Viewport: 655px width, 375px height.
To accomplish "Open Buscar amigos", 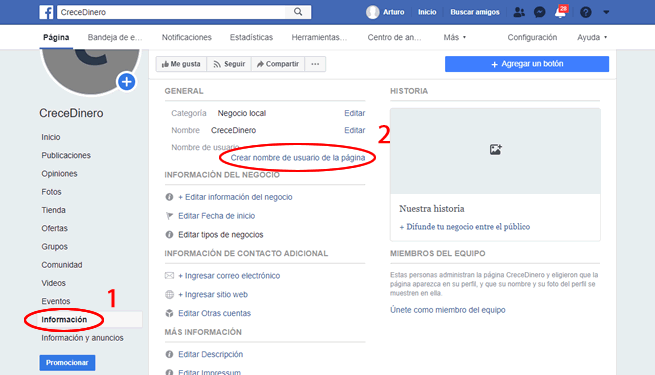I will [475, 12].
